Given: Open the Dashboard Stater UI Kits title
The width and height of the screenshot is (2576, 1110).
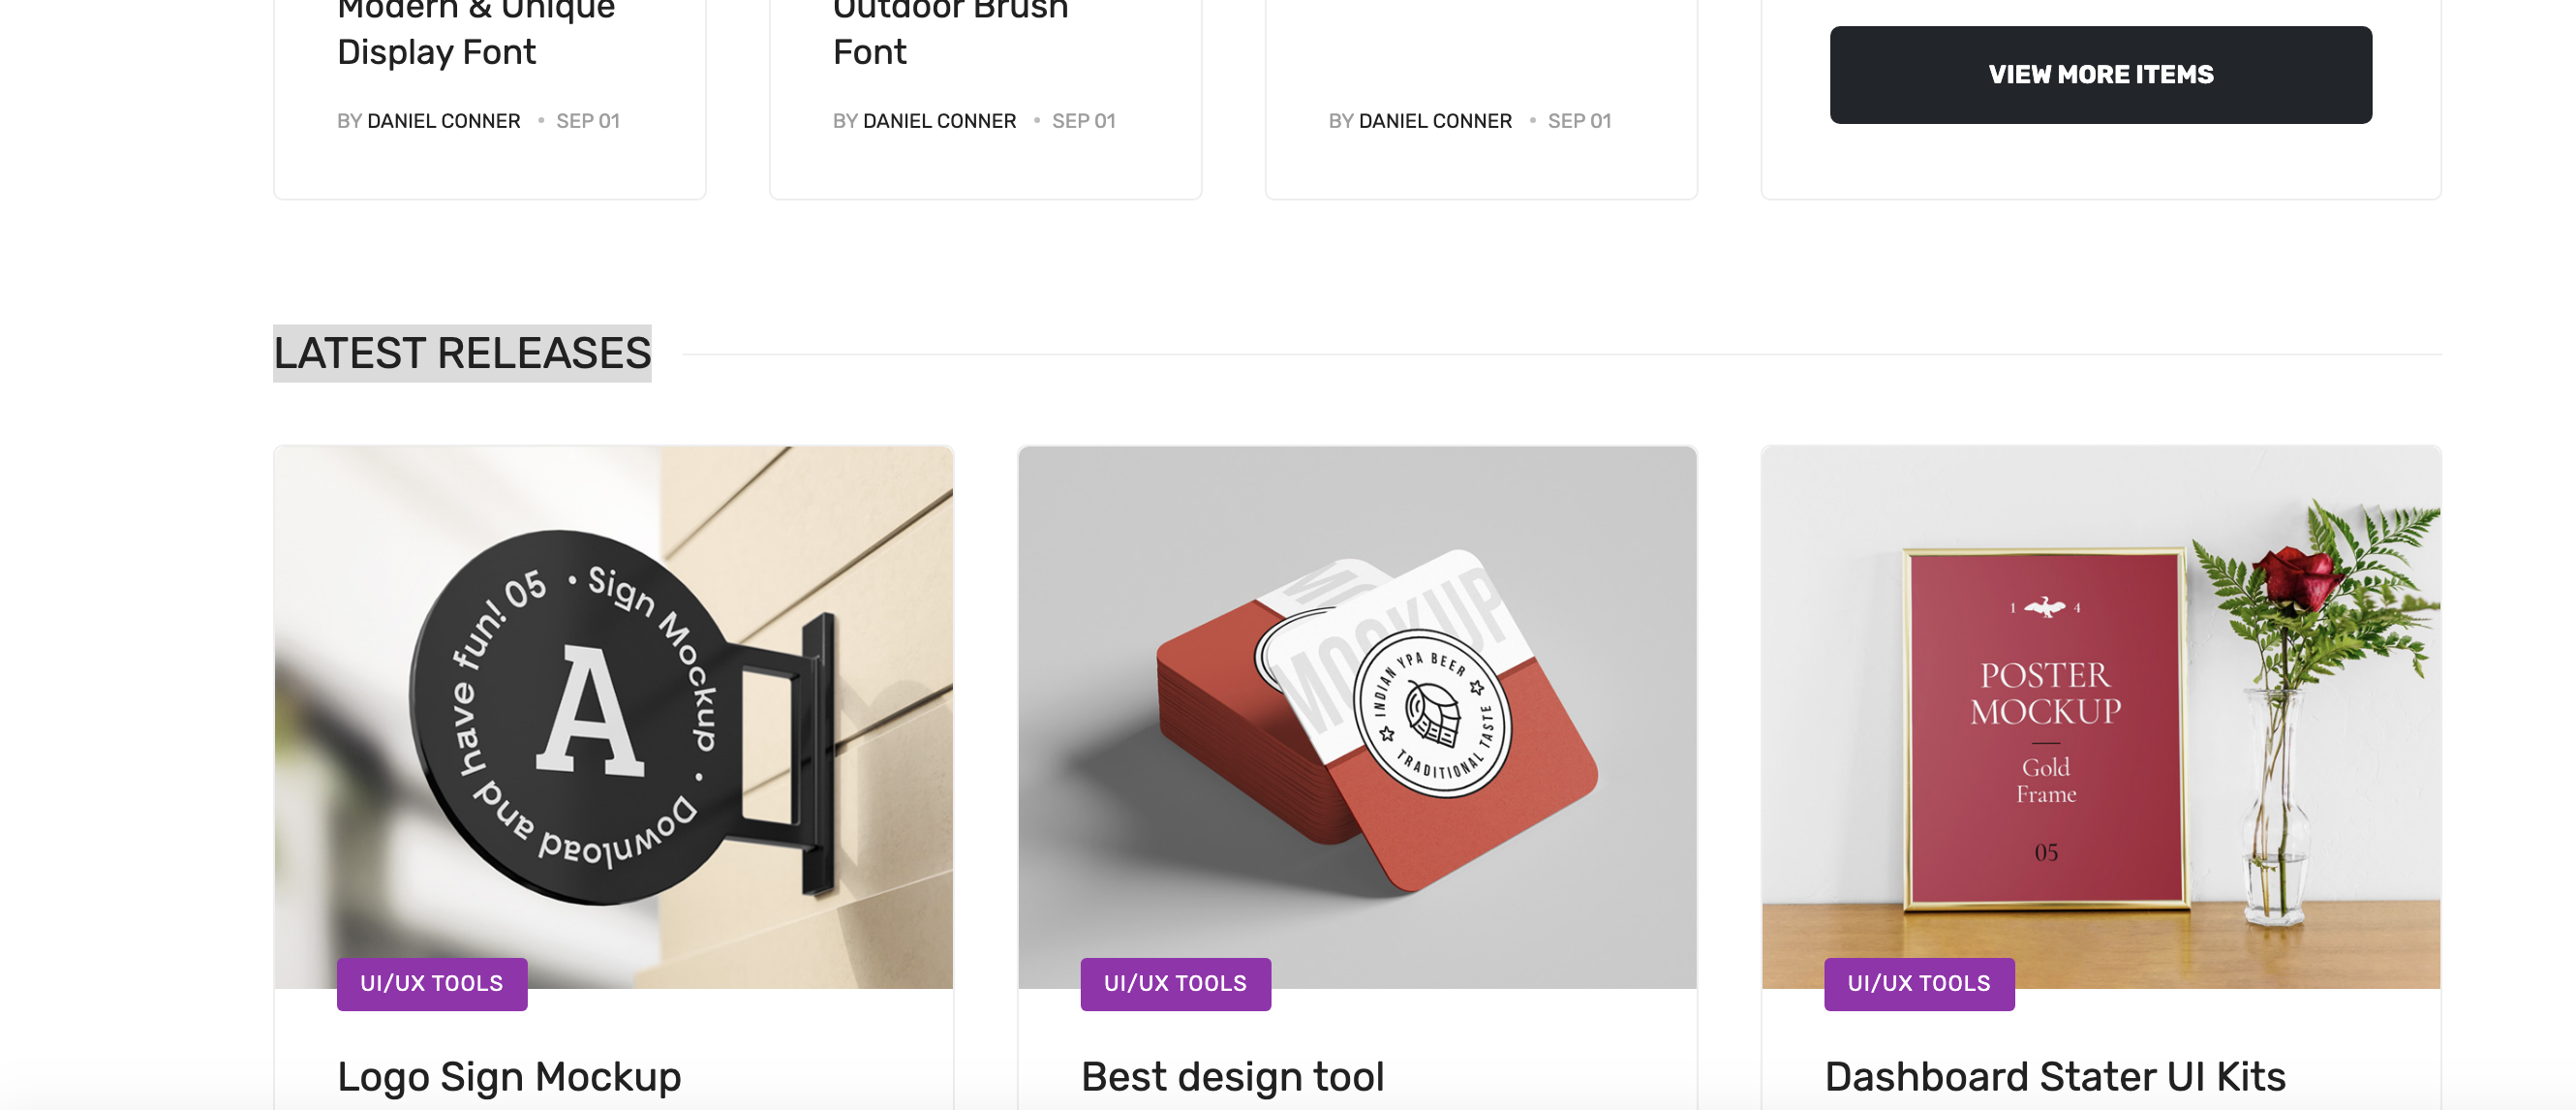Looking at the screenshot, I should [2055, 1077].
